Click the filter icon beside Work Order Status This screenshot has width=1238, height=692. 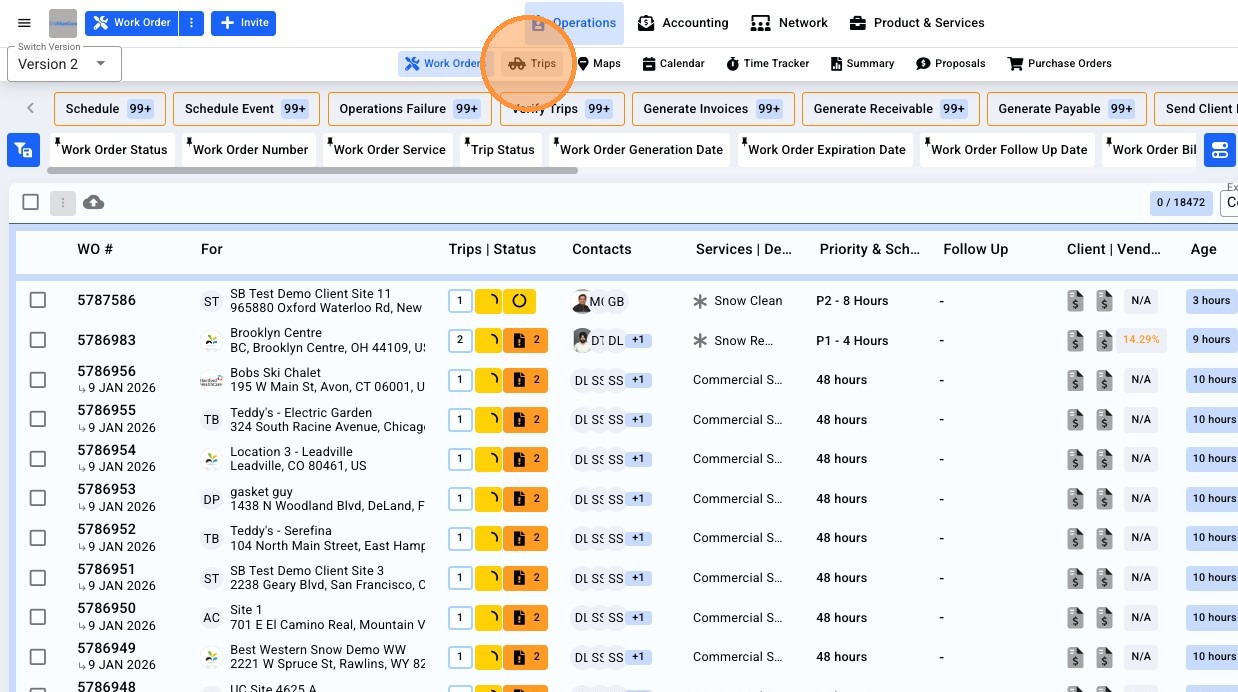tap(23, 150)
